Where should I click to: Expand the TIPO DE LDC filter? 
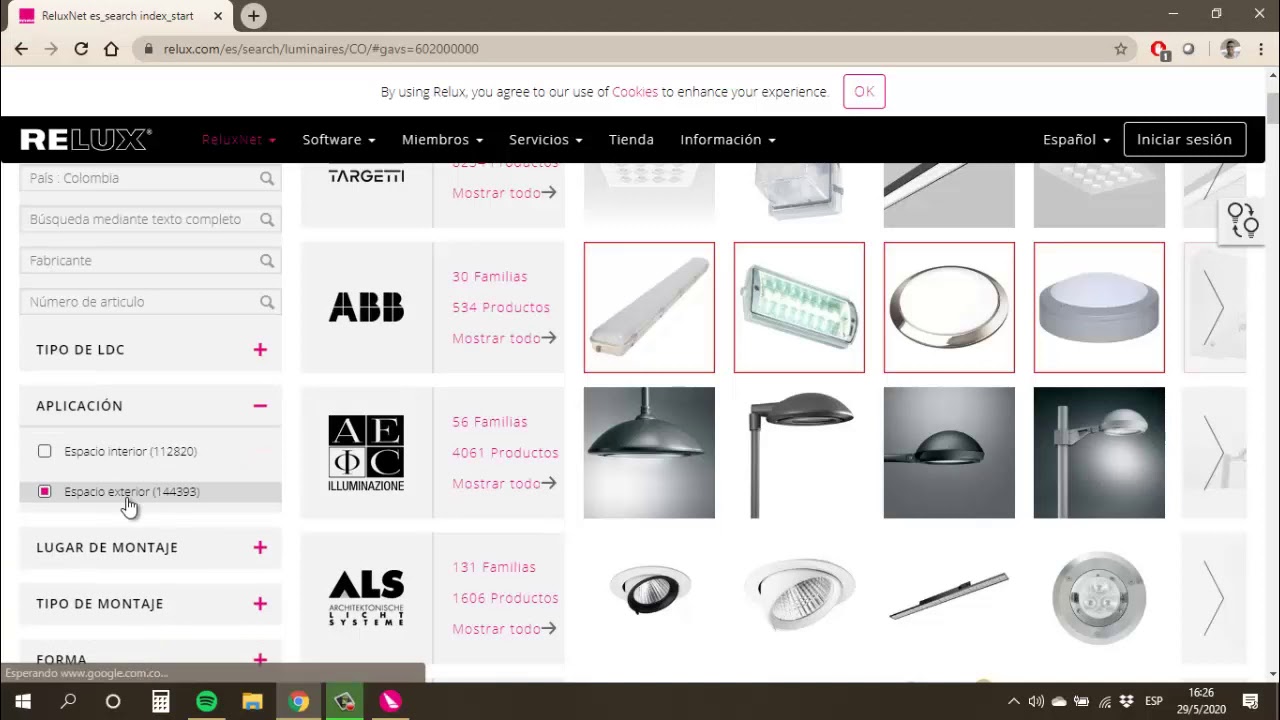260,349
